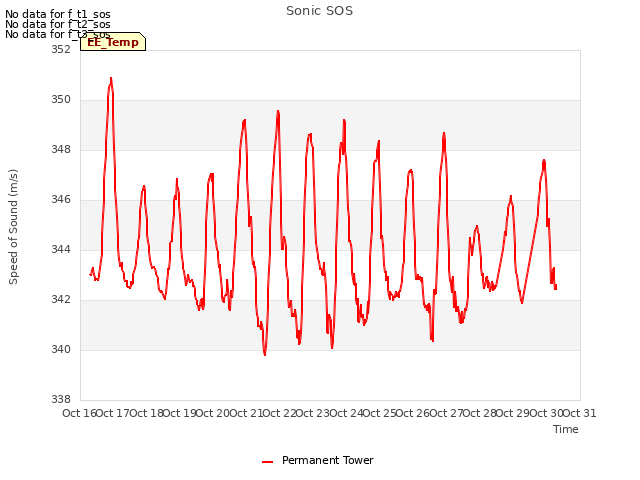Click the EE_Temp annotation label
Viewport: 640px width, 480px height.
[x=113, y=42]
